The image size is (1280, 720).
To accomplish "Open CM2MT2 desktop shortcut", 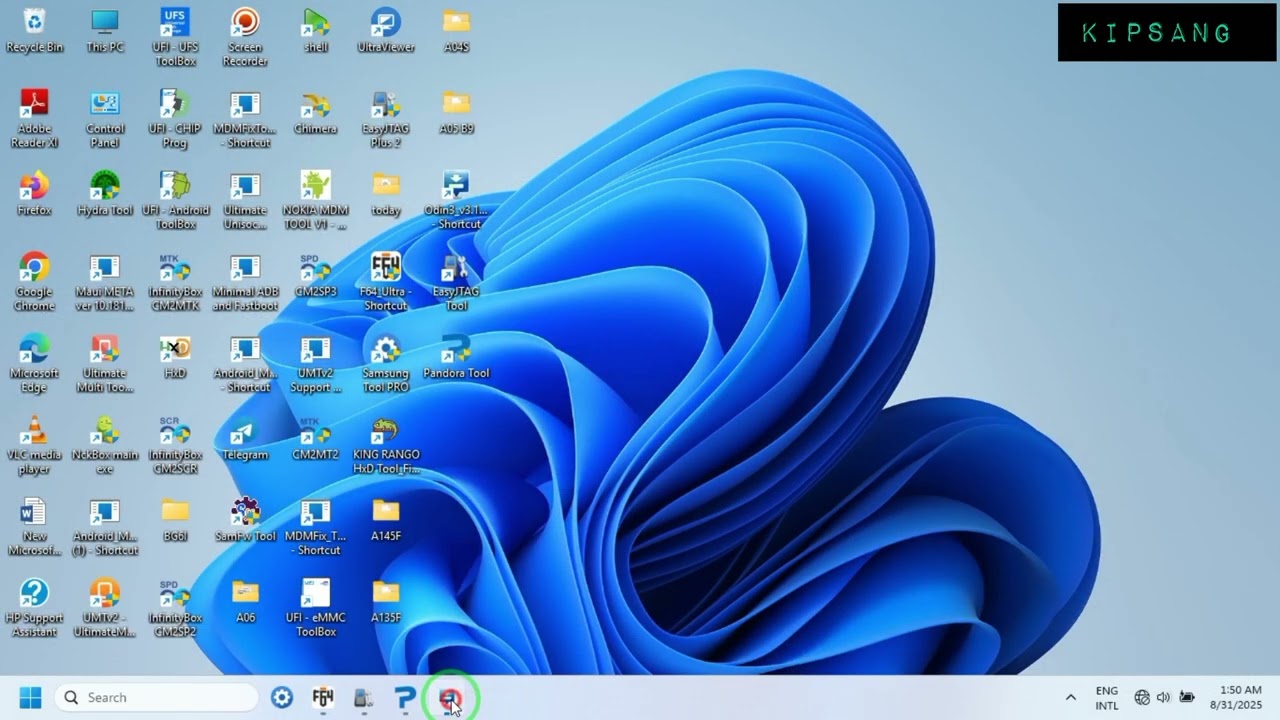I will click(316, 438).
